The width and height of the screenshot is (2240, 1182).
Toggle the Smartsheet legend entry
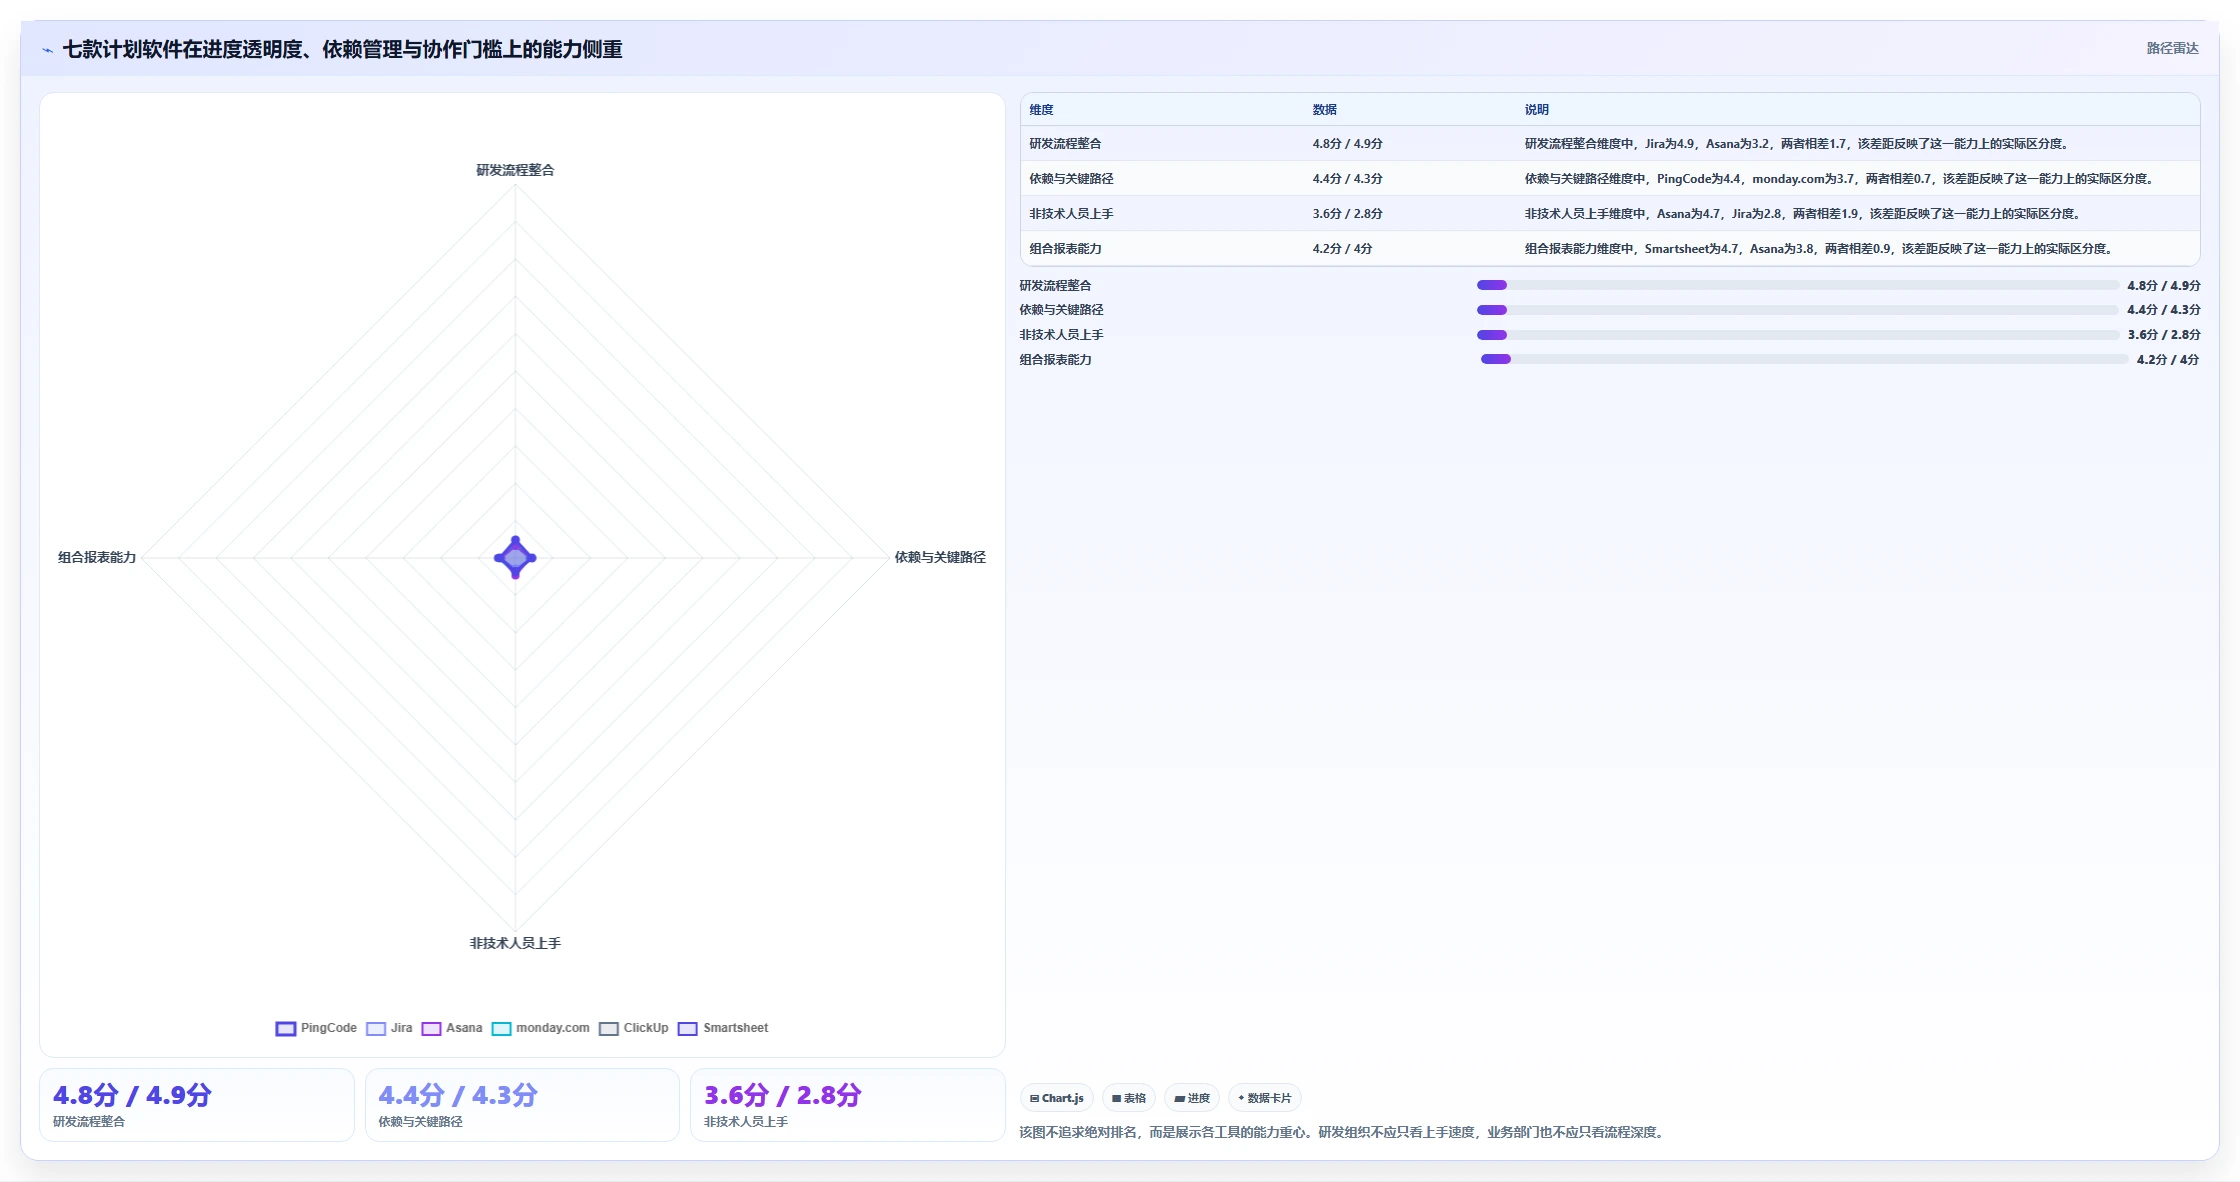(723, 1028)
